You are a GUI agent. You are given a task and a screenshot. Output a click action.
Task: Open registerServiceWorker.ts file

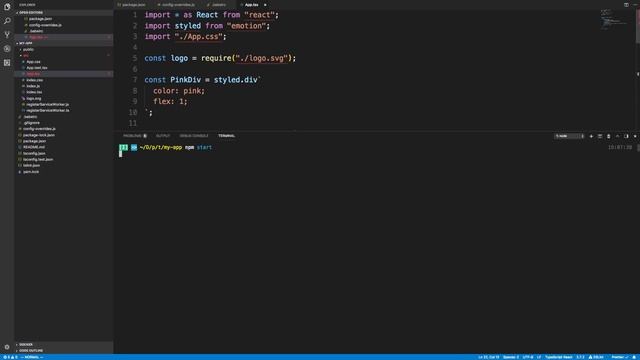click(47, 111)
